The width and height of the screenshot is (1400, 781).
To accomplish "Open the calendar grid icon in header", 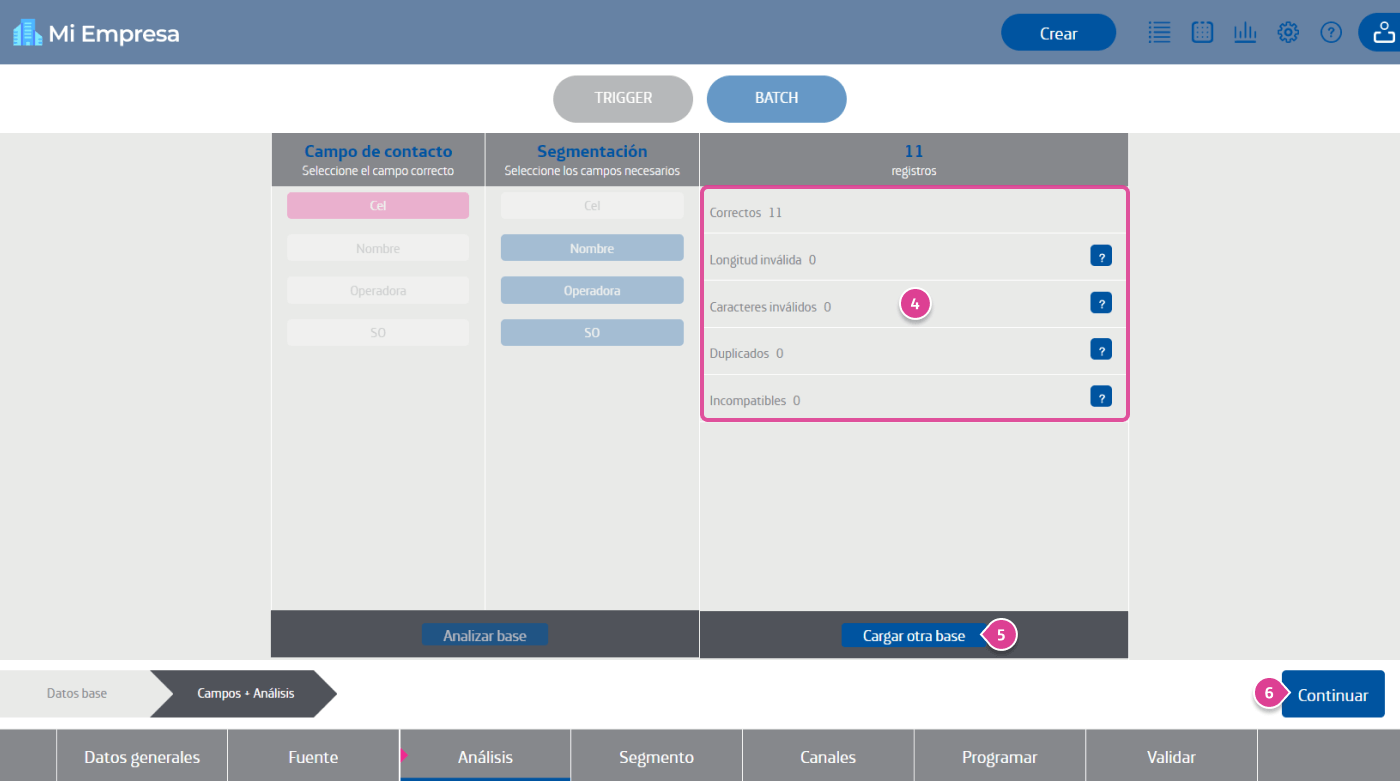I will (x=1202, y=32).
